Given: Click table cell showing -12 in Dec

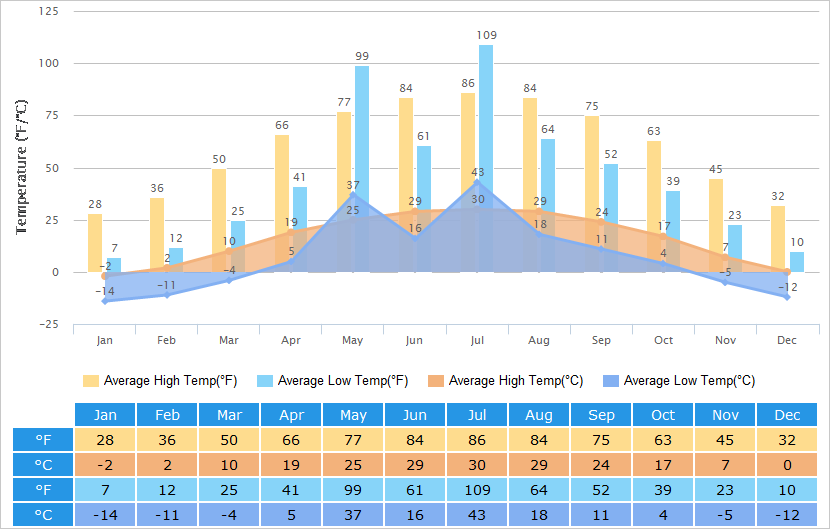Looking at the screenshot, I should pyautogui.click(x=787, y=515).
